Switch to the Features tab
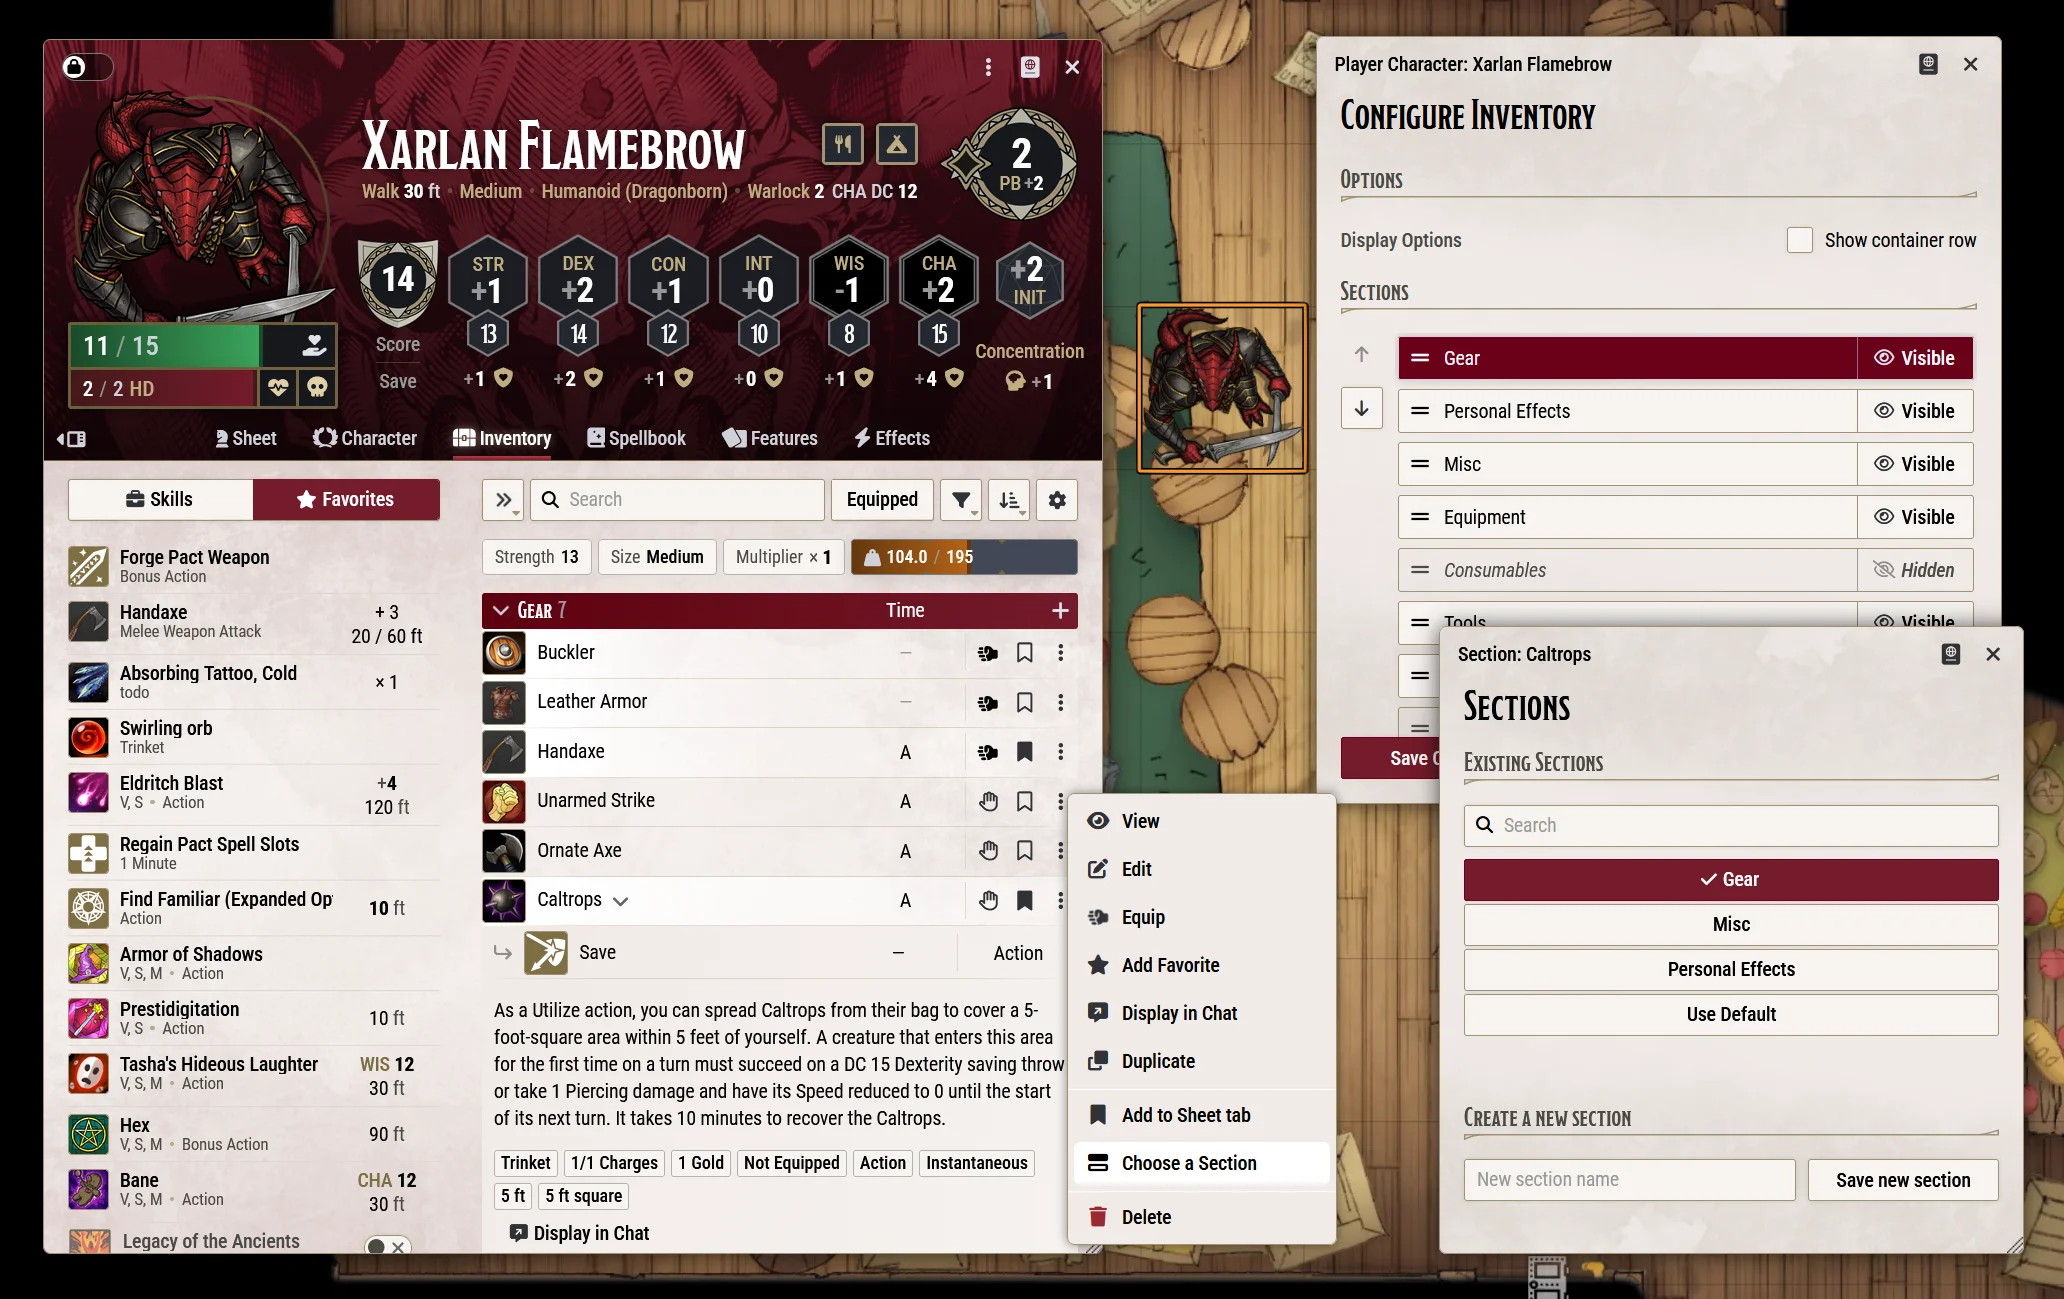Viewport: 2064px width, 1299px height. [770, 438]
